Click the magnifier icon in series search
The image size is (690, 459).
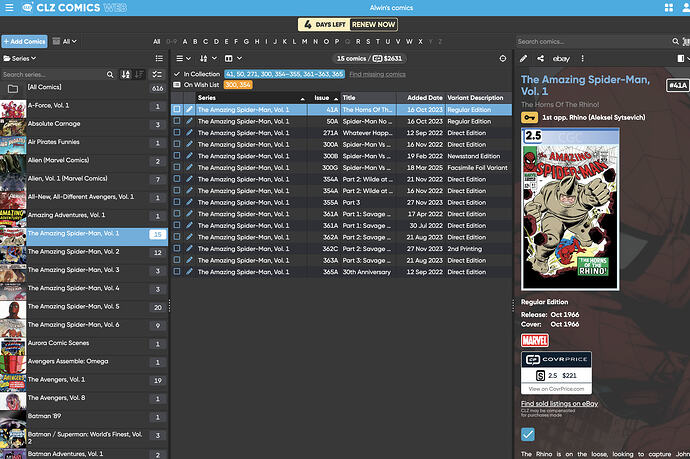(110, 74)
